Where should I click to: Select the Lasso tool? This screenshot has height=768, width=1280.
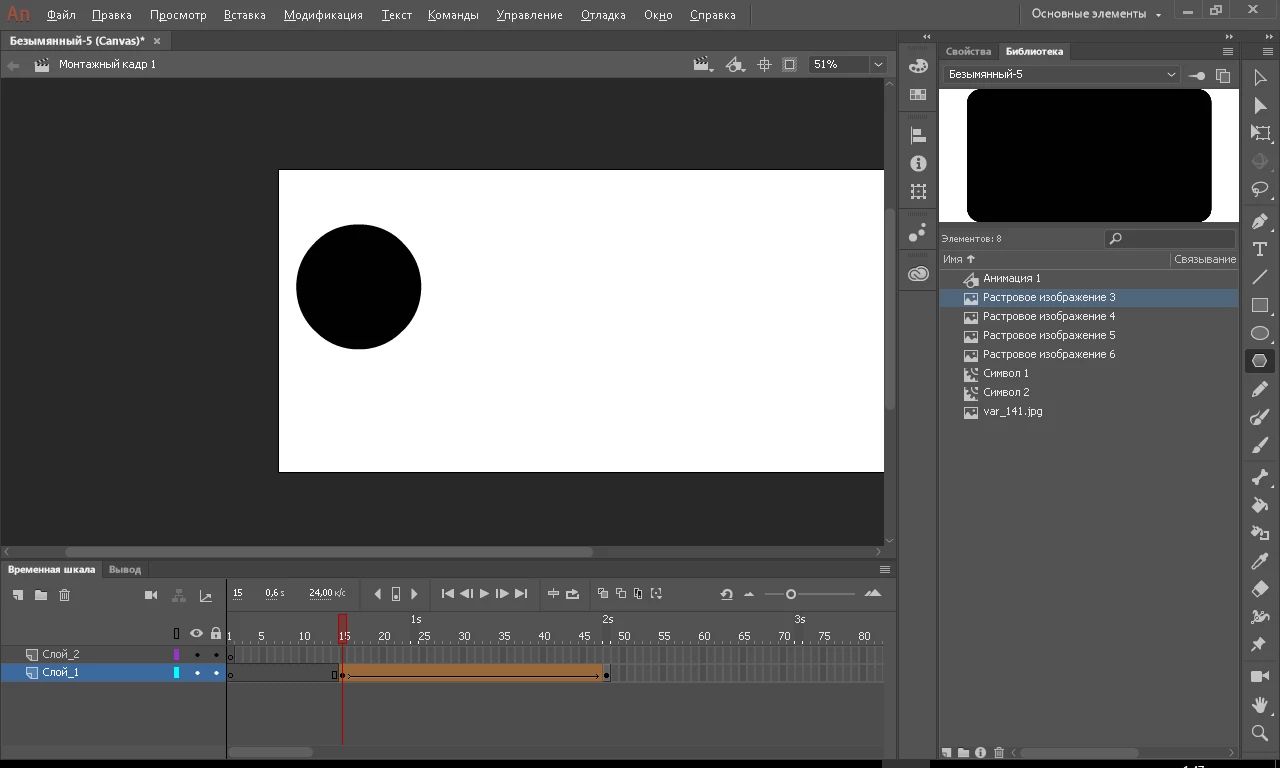click(1260, 190)
